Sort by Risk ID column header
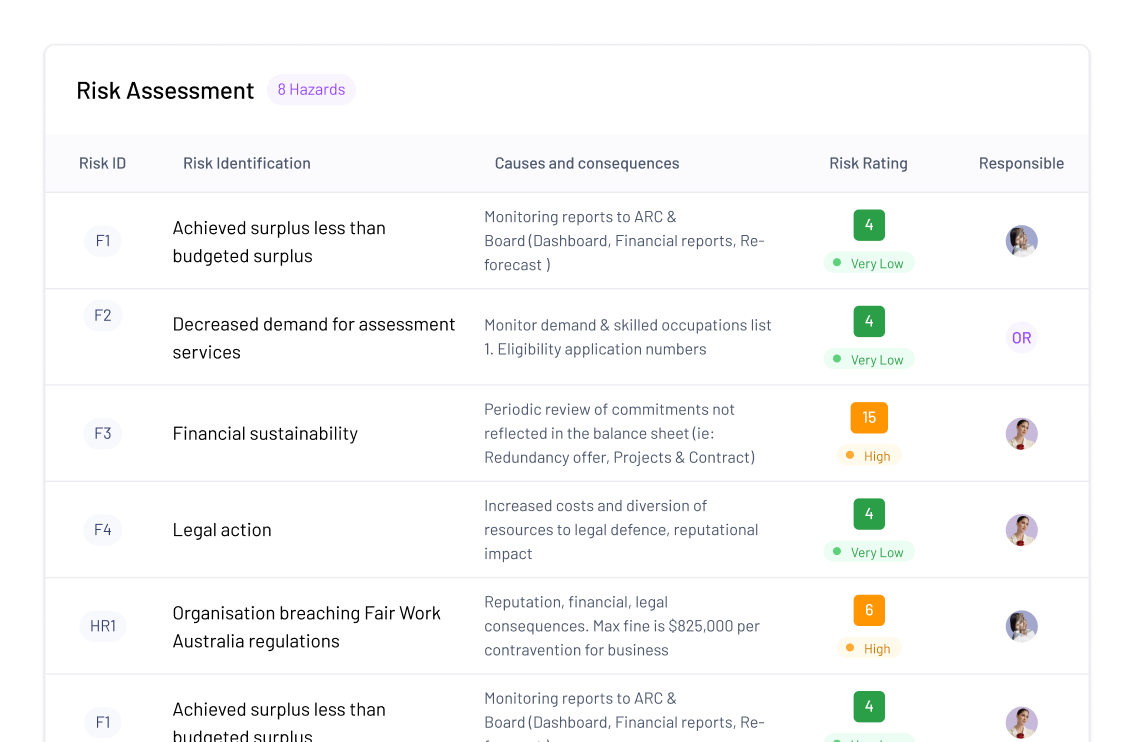Screen dimensions: 1134x742 click(x=102, y=163)
